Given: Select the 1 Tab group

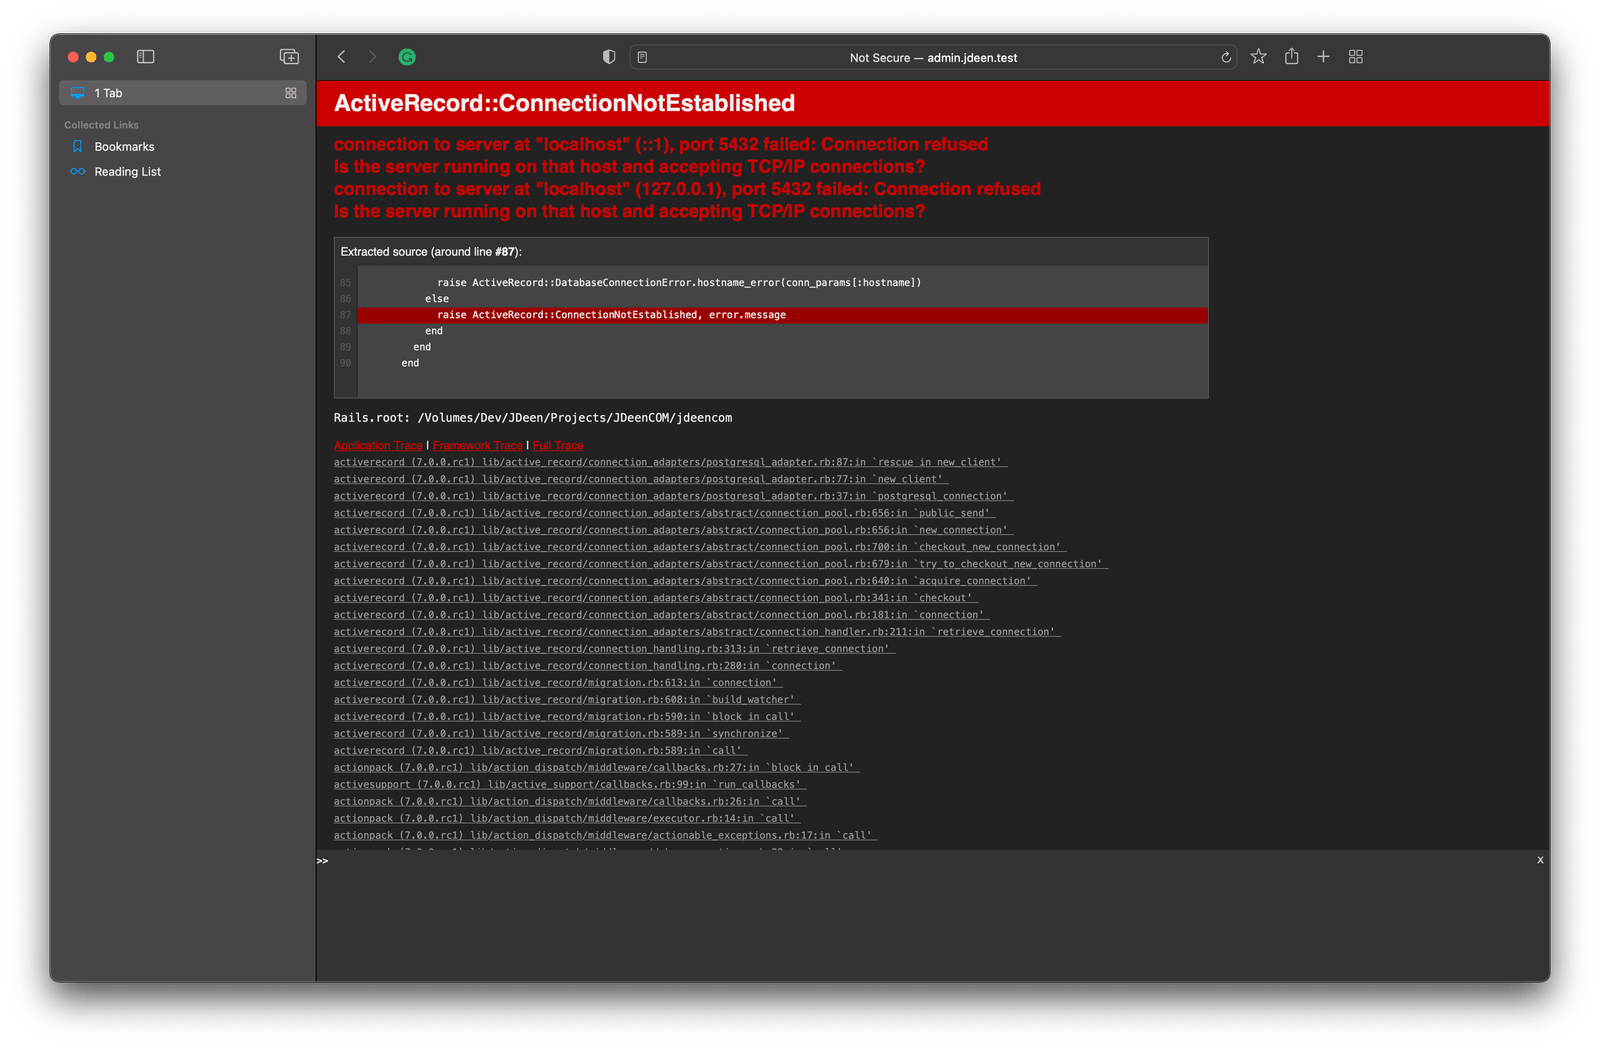Looking at the screenshot, I should (x=183, y=93).
